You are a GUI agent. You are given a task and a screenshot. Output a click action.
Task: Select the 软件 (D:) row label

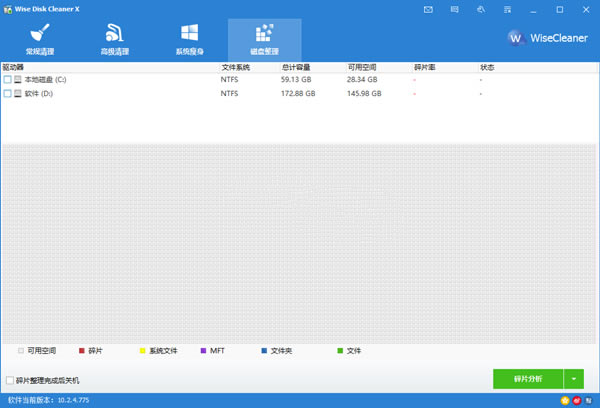point(39,93)
